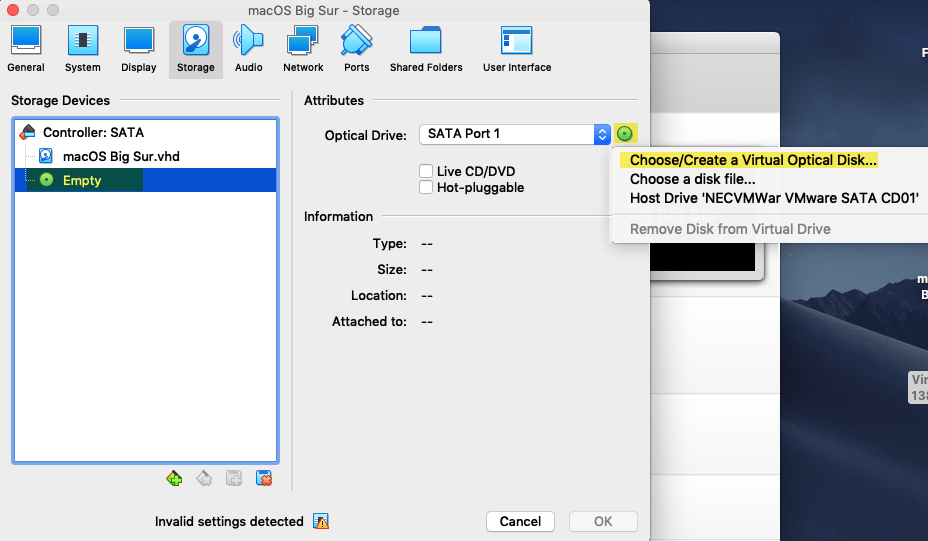Click the Cancel button
928x541 pixels.
click(x=520, y=521)
